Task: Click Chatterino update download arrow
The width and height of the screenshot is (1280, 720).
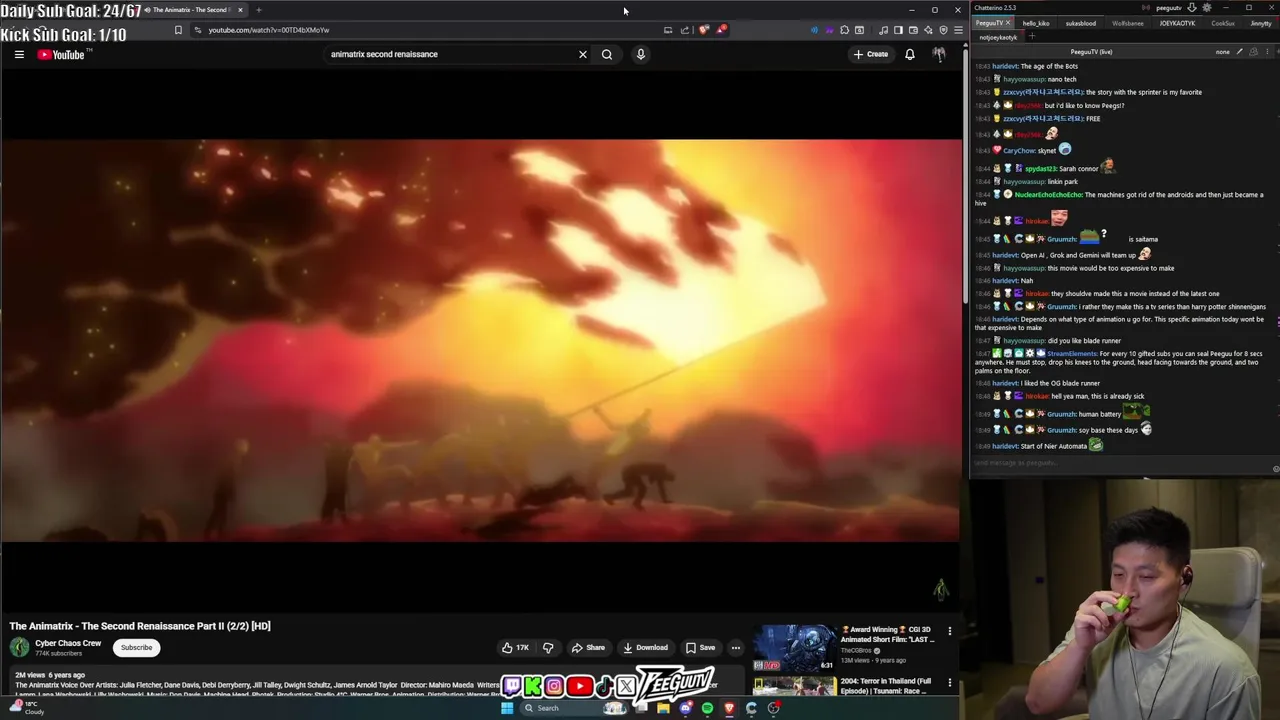Action: (1192, 8)
